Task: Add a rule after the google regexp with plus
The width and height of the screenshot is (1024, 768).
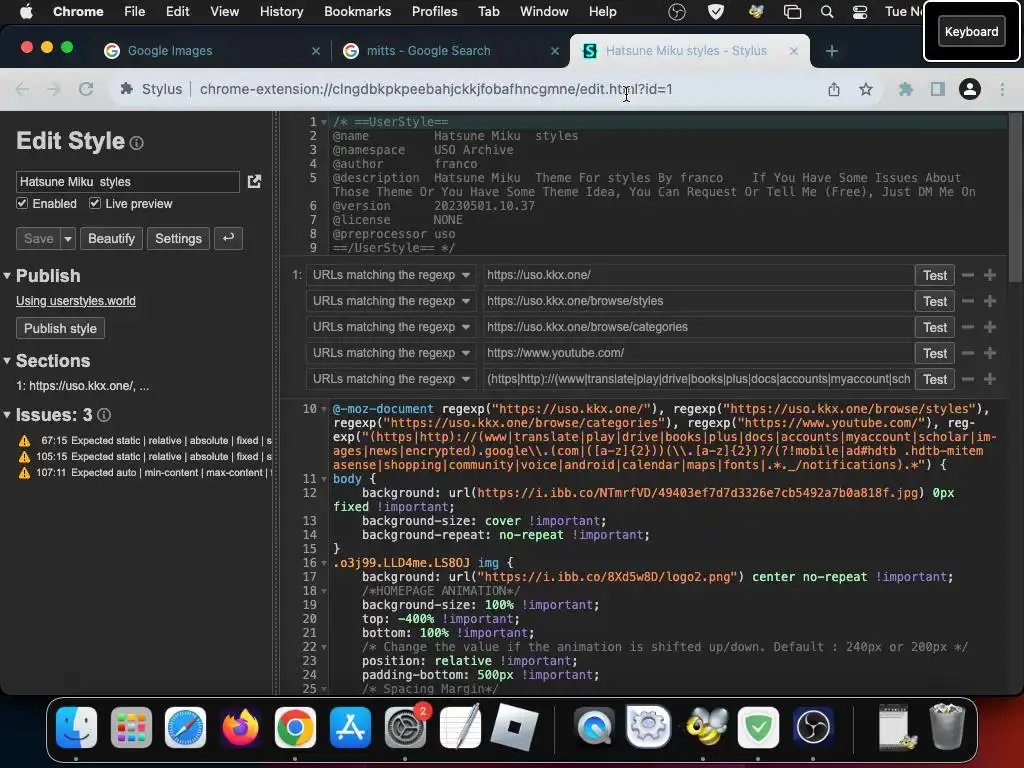Action: (990, 379)
